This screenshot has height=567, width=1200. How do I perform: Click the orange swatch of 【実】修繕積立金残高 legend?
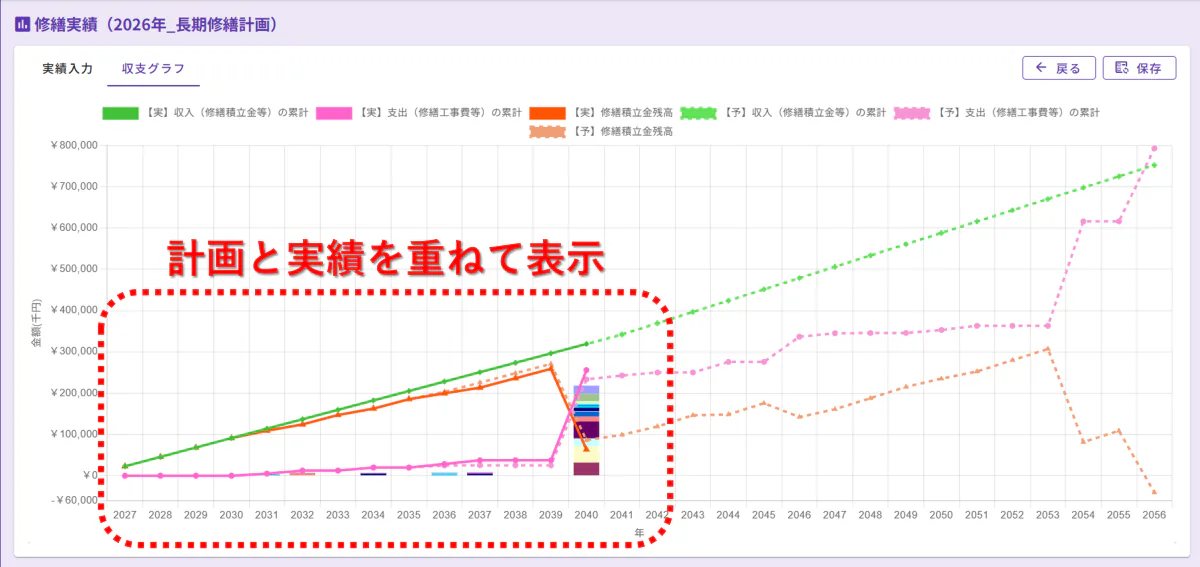tap(549, 113)
